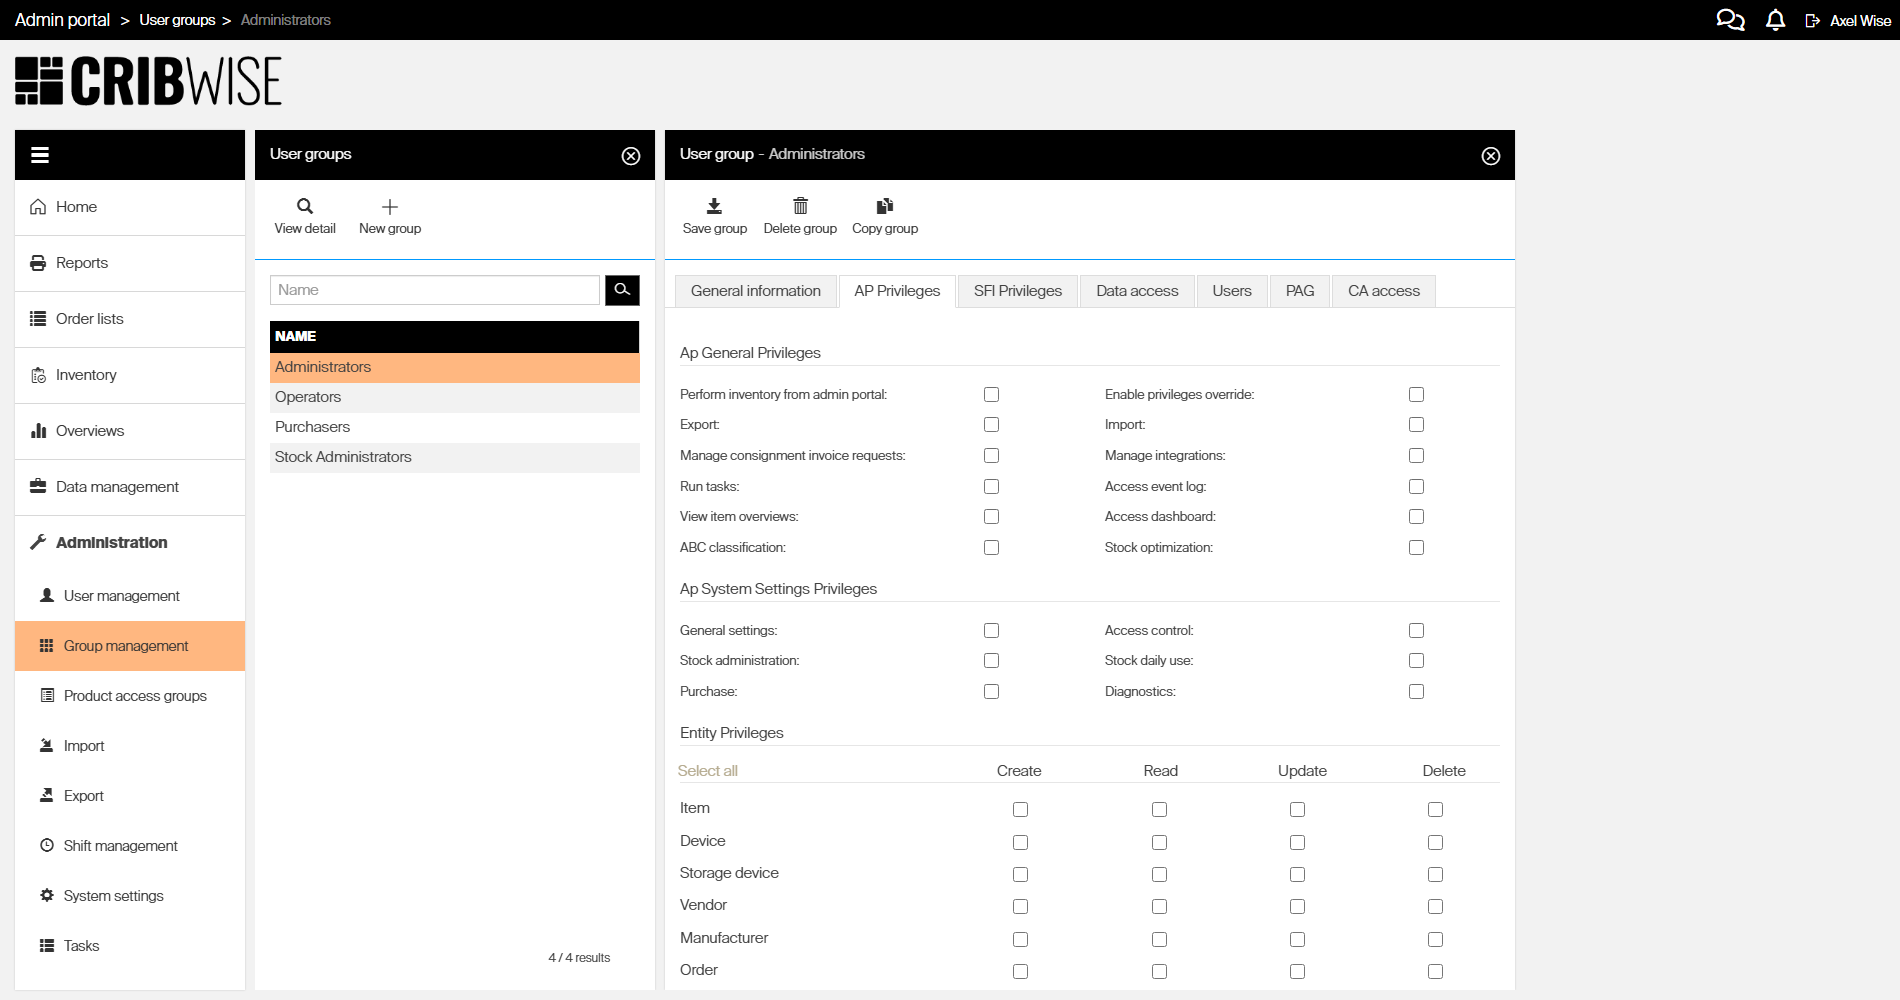Viewport: 1900px width, 1000px height.
Task: Click the View detail magnifier icon
Action: click(x=305, y=206)
